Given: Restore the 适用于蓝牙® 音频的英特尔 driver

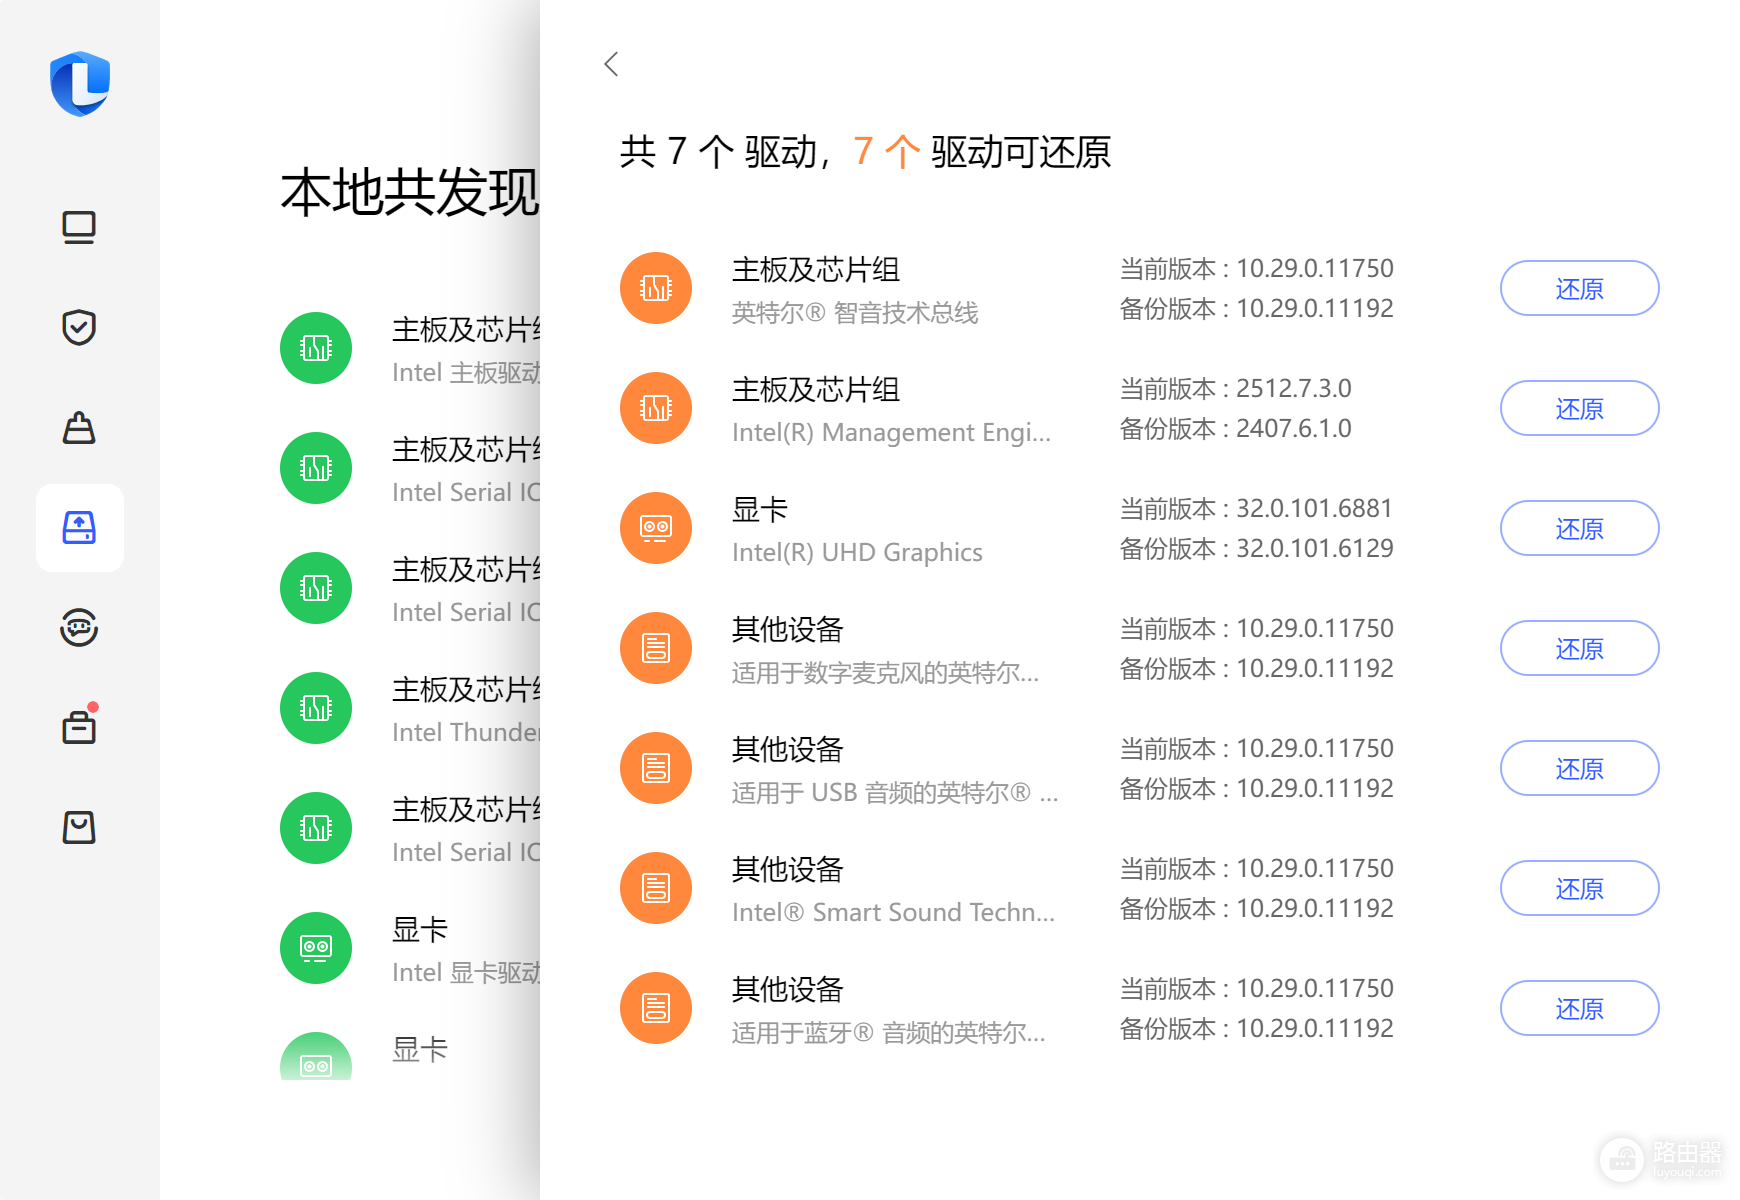Looking at the screenshot, I should 1579,1008.
